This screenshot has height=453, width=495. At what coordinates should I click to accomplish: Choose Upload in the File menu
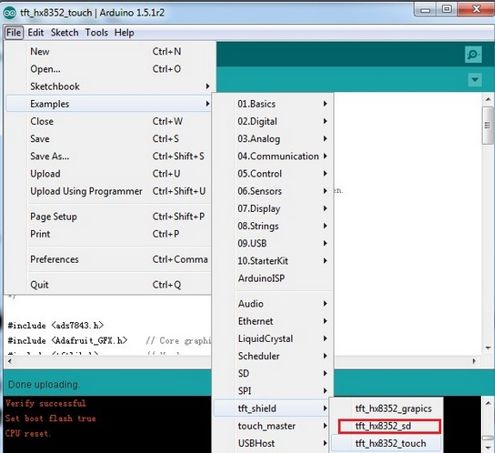click(109, 174)
